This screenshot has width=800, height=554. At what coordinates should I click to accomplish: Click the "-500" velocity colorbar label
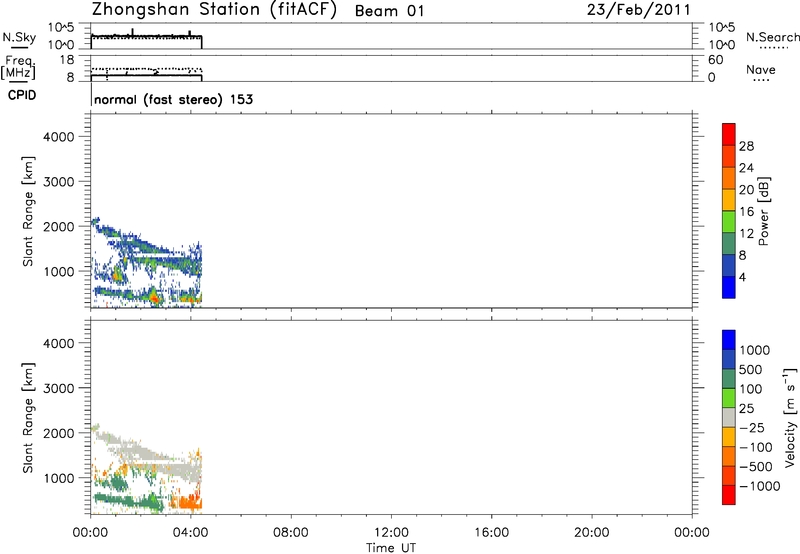point(755,467)
